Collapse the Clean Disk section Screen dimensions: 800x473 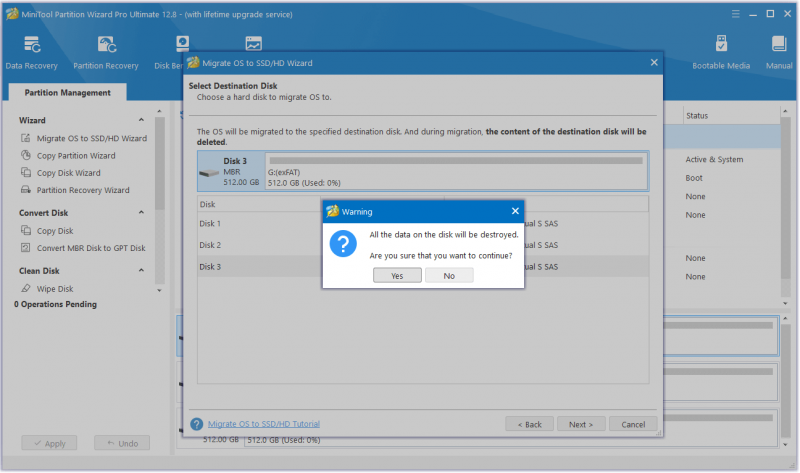point(141,270)
